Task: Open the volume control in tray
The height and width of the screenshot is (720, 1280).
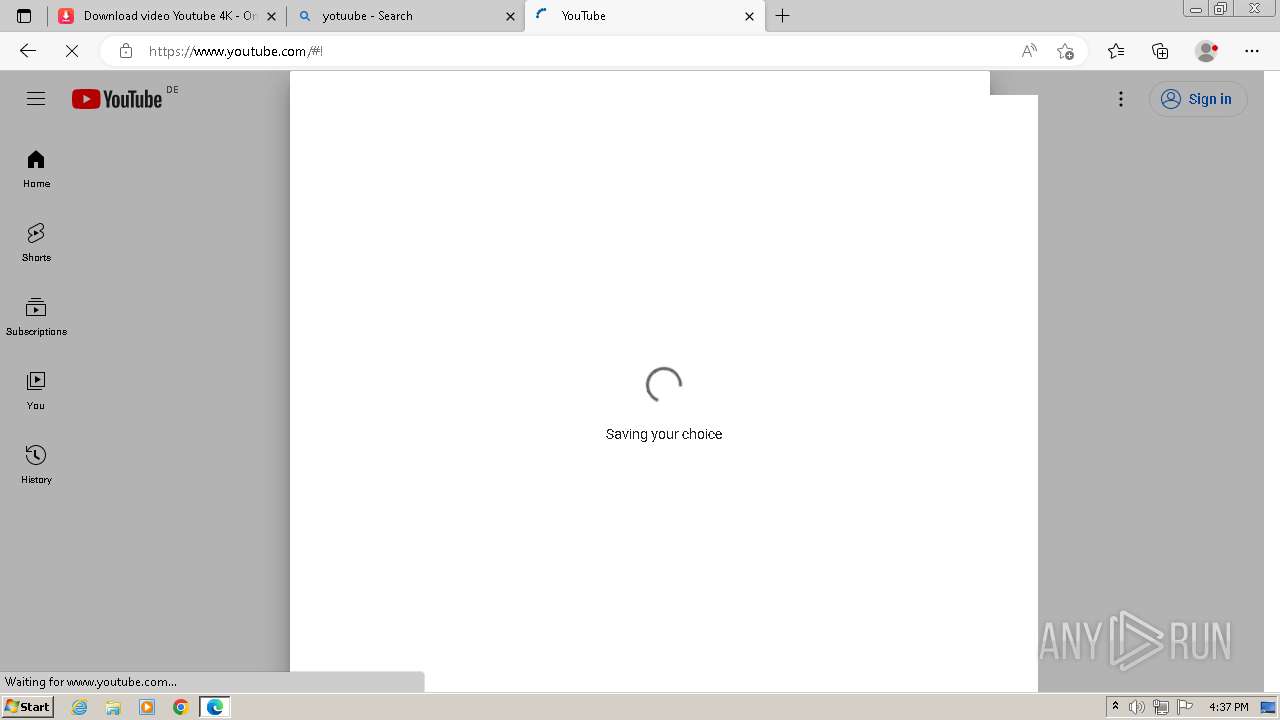Action: [1137, 707]
